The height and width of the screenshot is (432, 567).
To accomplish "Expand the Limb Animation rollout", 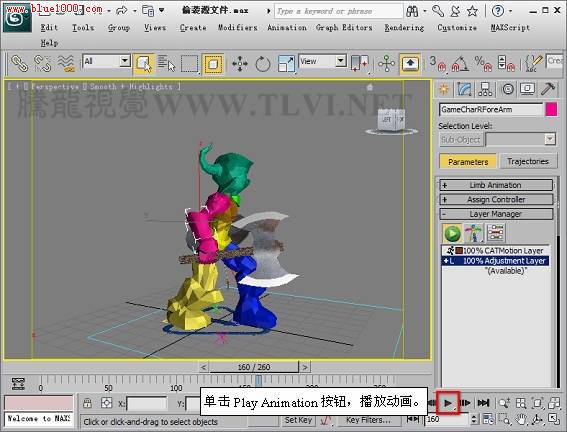I will (496, 185).
